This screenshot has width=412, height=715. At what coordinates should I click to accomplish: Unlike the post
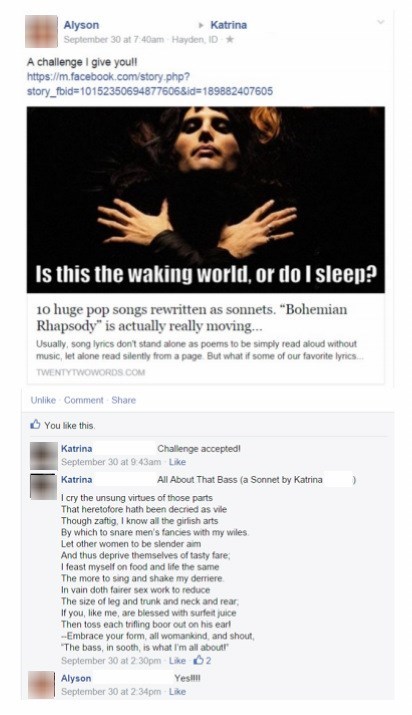coord(43,400)
